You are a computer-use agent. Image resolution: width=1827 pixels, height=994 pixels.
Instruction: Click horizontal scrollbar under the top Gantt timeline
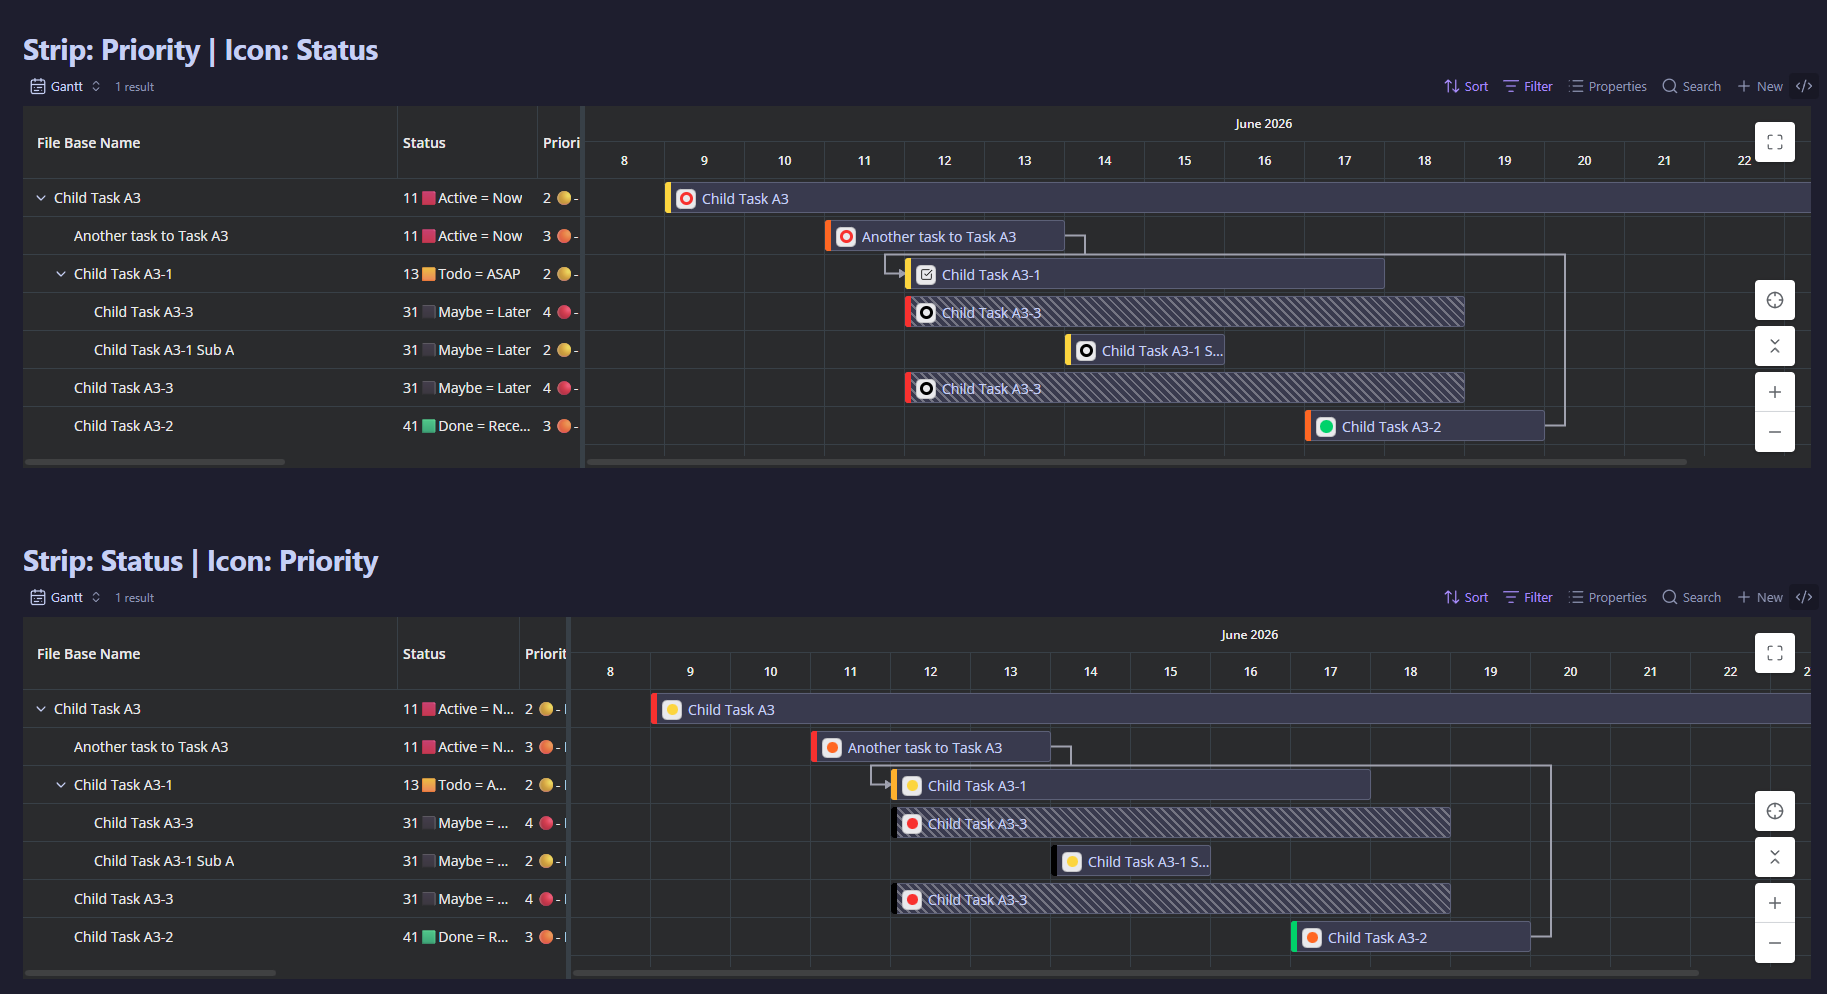(x=1137, y=462)
